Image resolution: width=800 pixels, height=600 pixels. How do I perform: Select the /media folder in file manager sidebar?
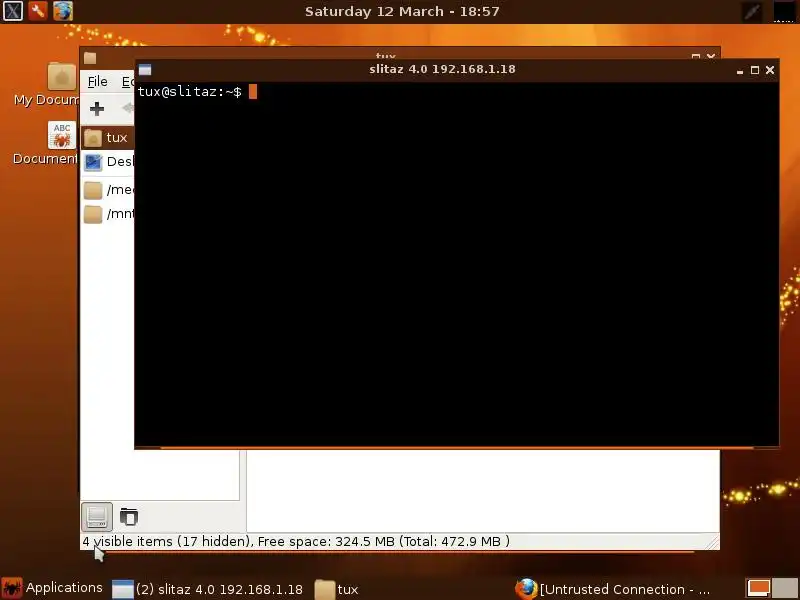108,190
